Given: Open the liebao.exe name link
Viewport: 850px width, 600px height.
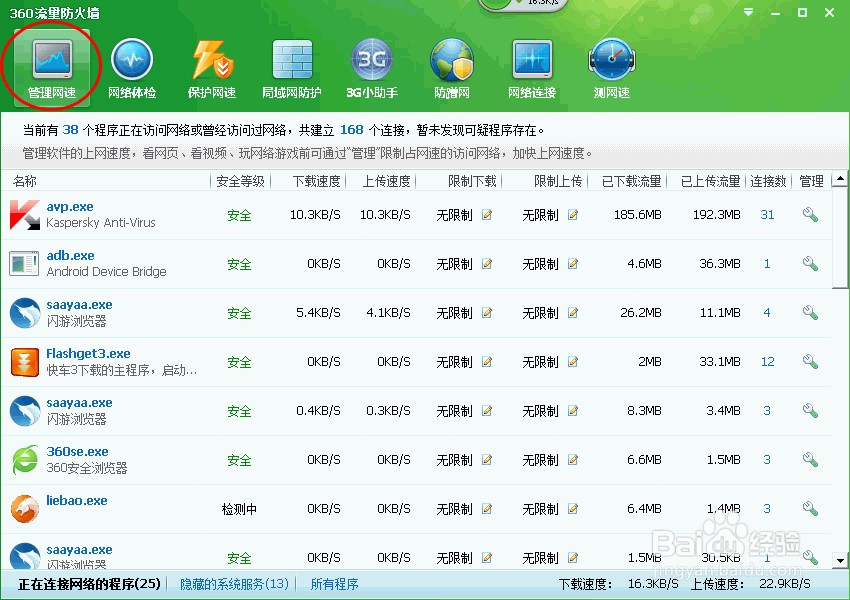Looking at the screenshot, I should click(x=77, y=500).
